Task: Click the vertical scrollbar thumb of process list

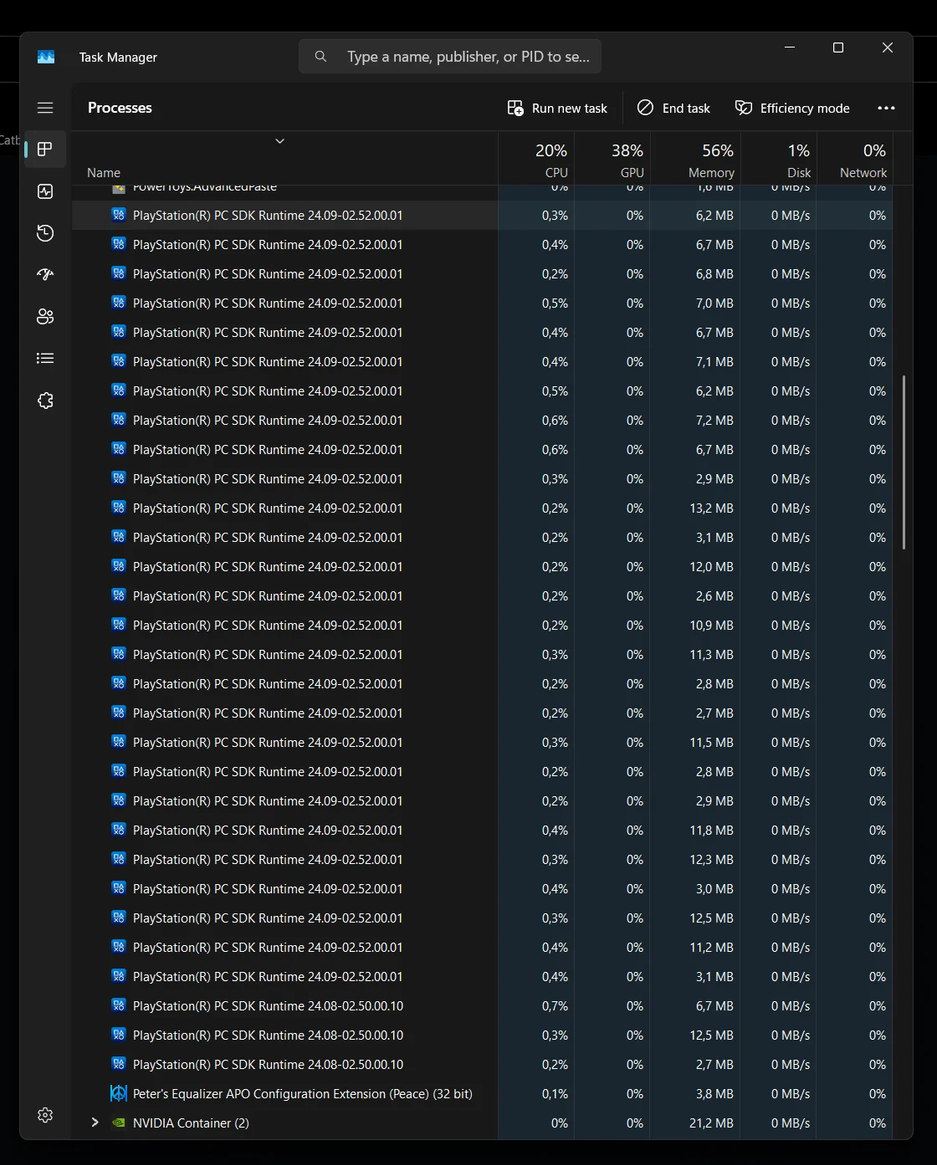Action: 904,462
